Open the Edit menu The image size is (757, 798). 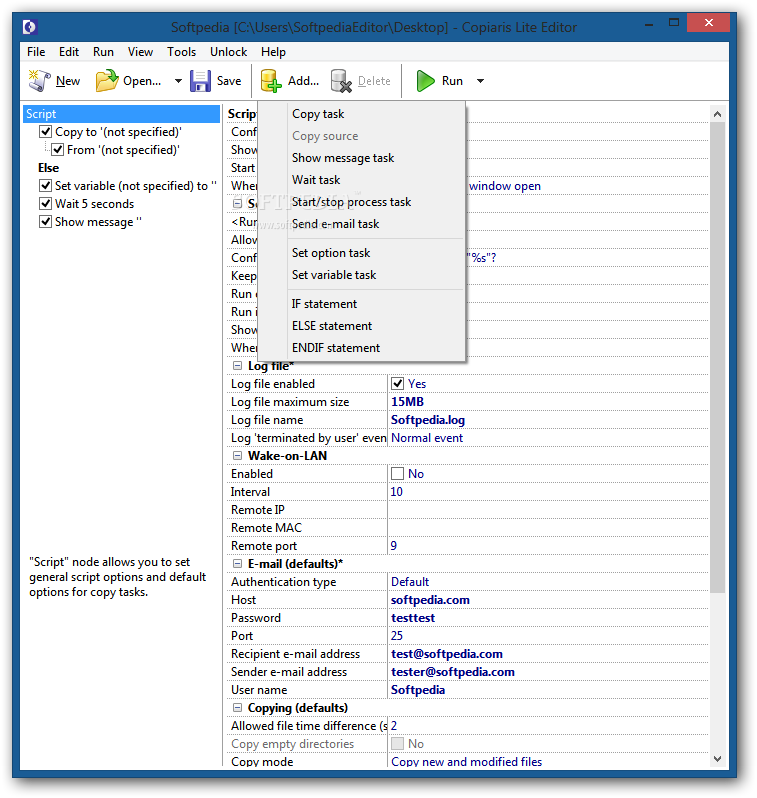(69, 52)
